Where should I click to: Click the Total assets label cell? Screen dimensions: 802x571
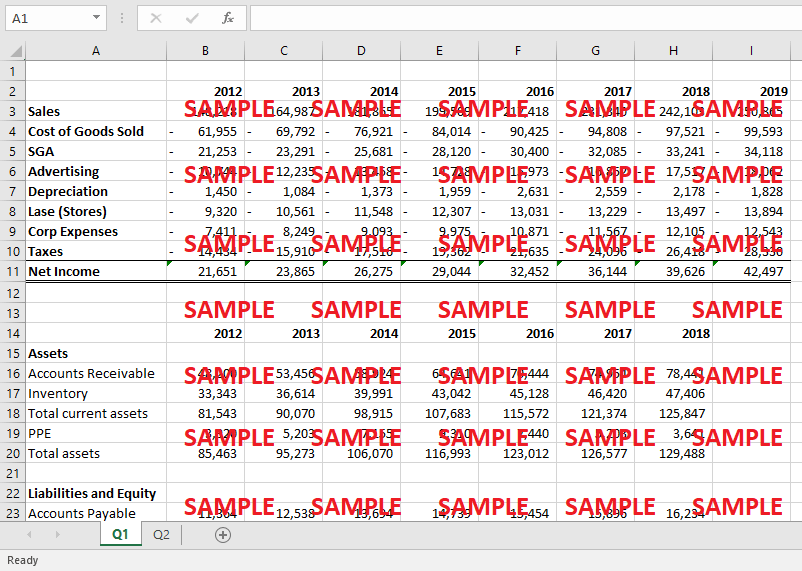96,454
